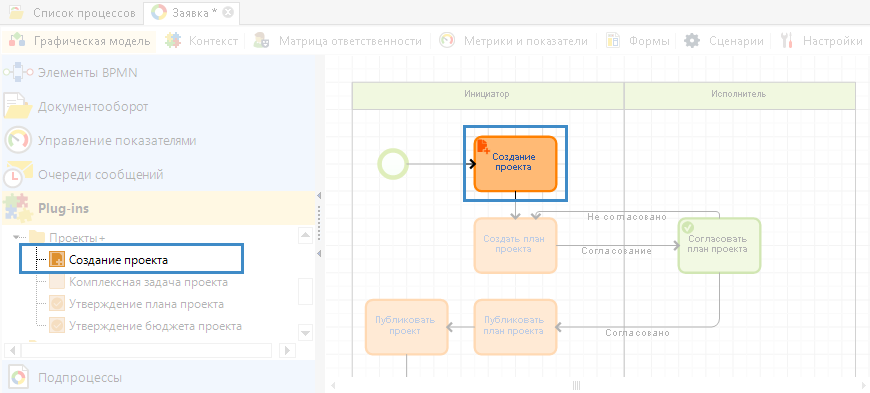Click the canvas horizontal scrollbar thumb

(576, 385)
